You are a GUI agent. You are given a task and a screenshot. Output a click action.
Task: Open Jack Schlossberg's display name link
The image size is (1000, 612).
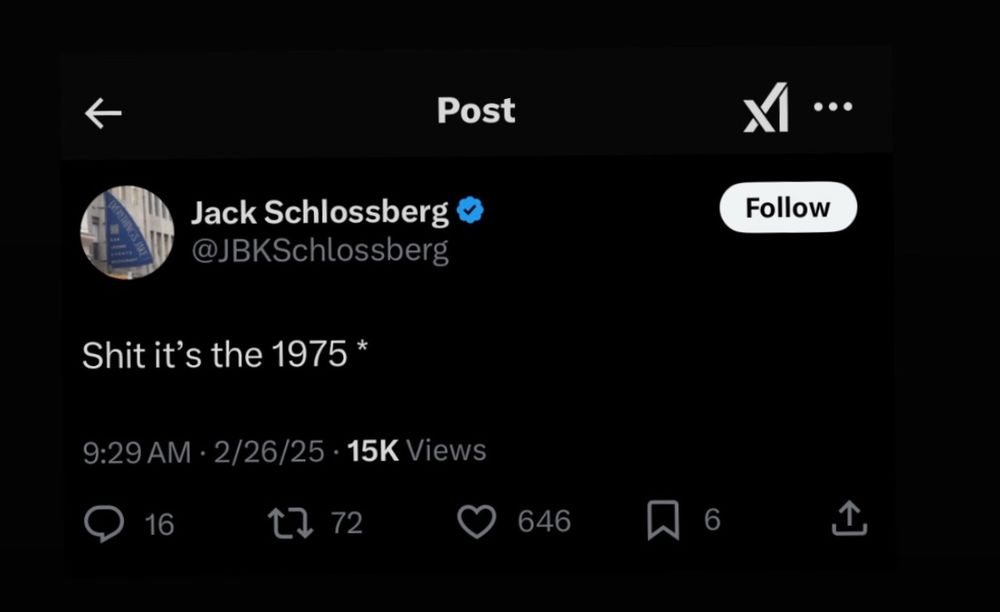tap(320, 212)
